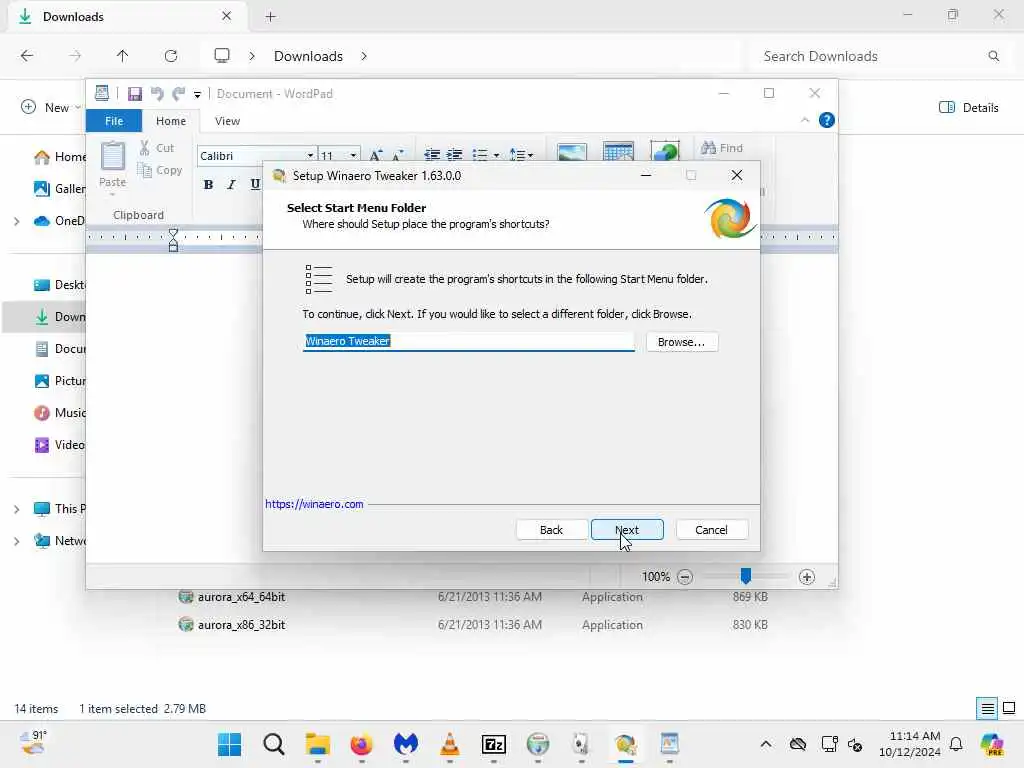1024x768 pixels.
Task: Open WordPad Help icon
Action: coord(827,120)
